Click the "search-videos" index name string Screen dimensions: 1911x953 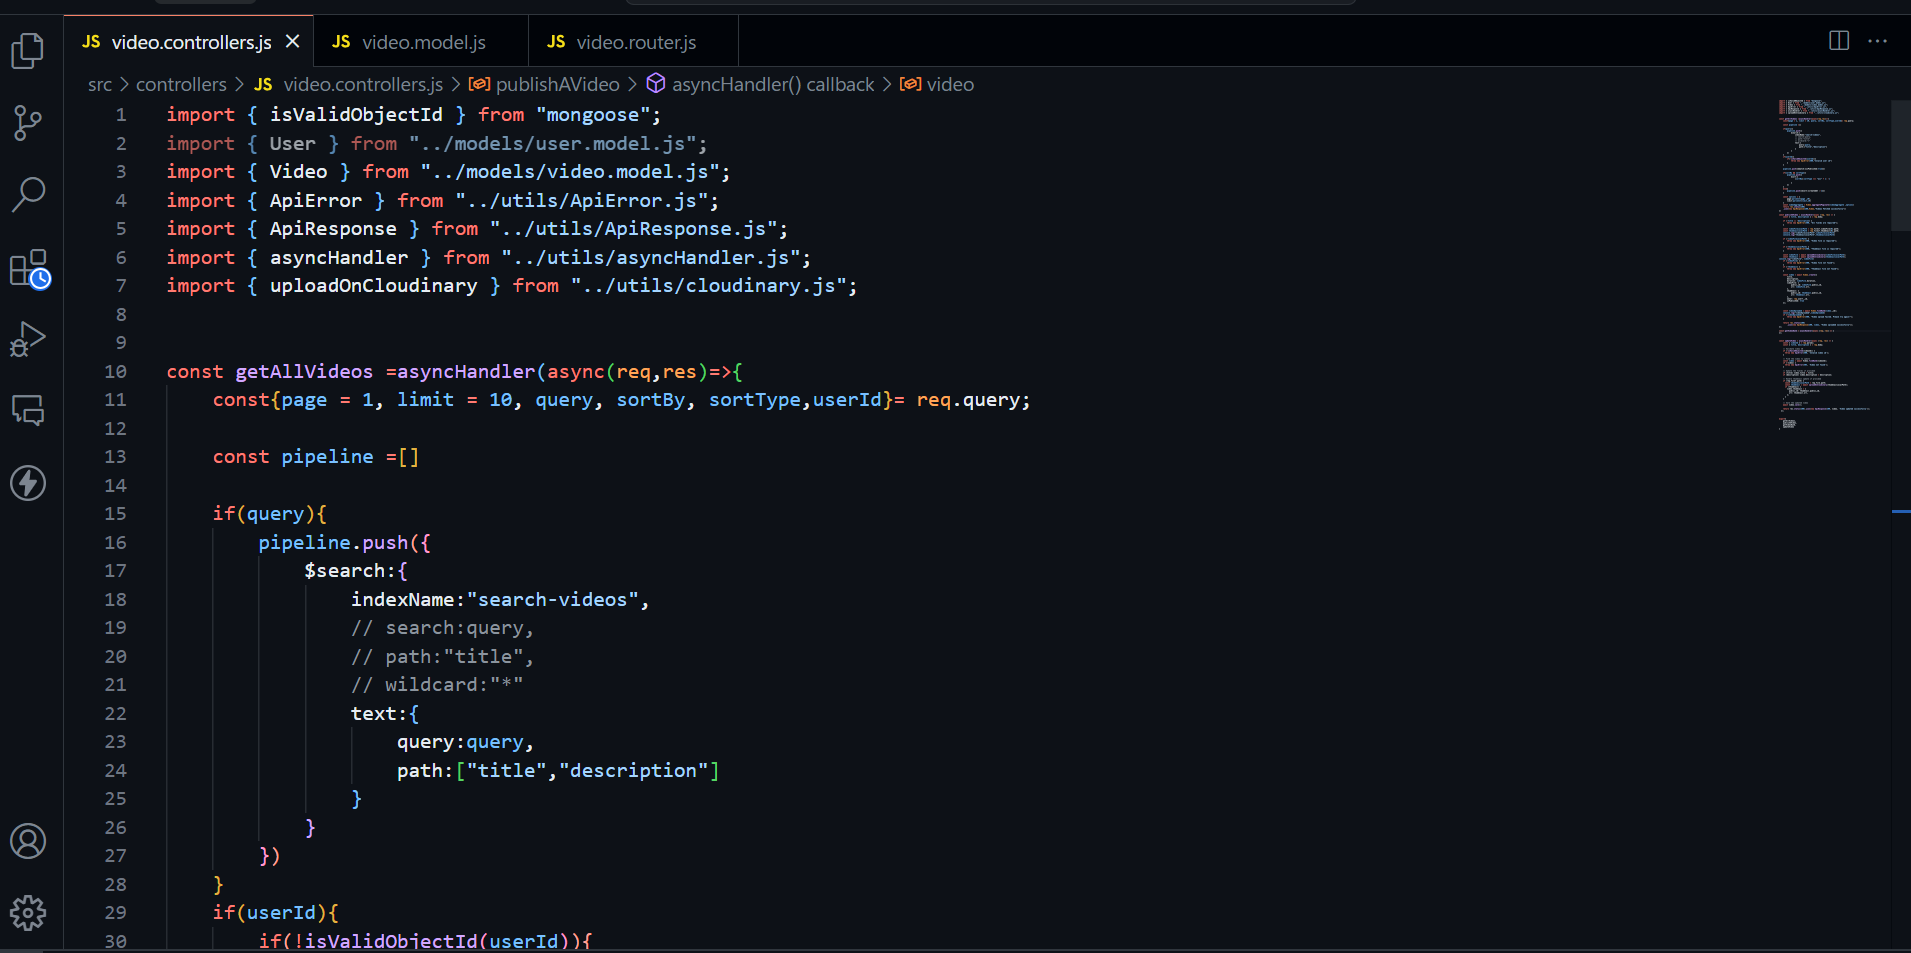[x=552, y=600]
